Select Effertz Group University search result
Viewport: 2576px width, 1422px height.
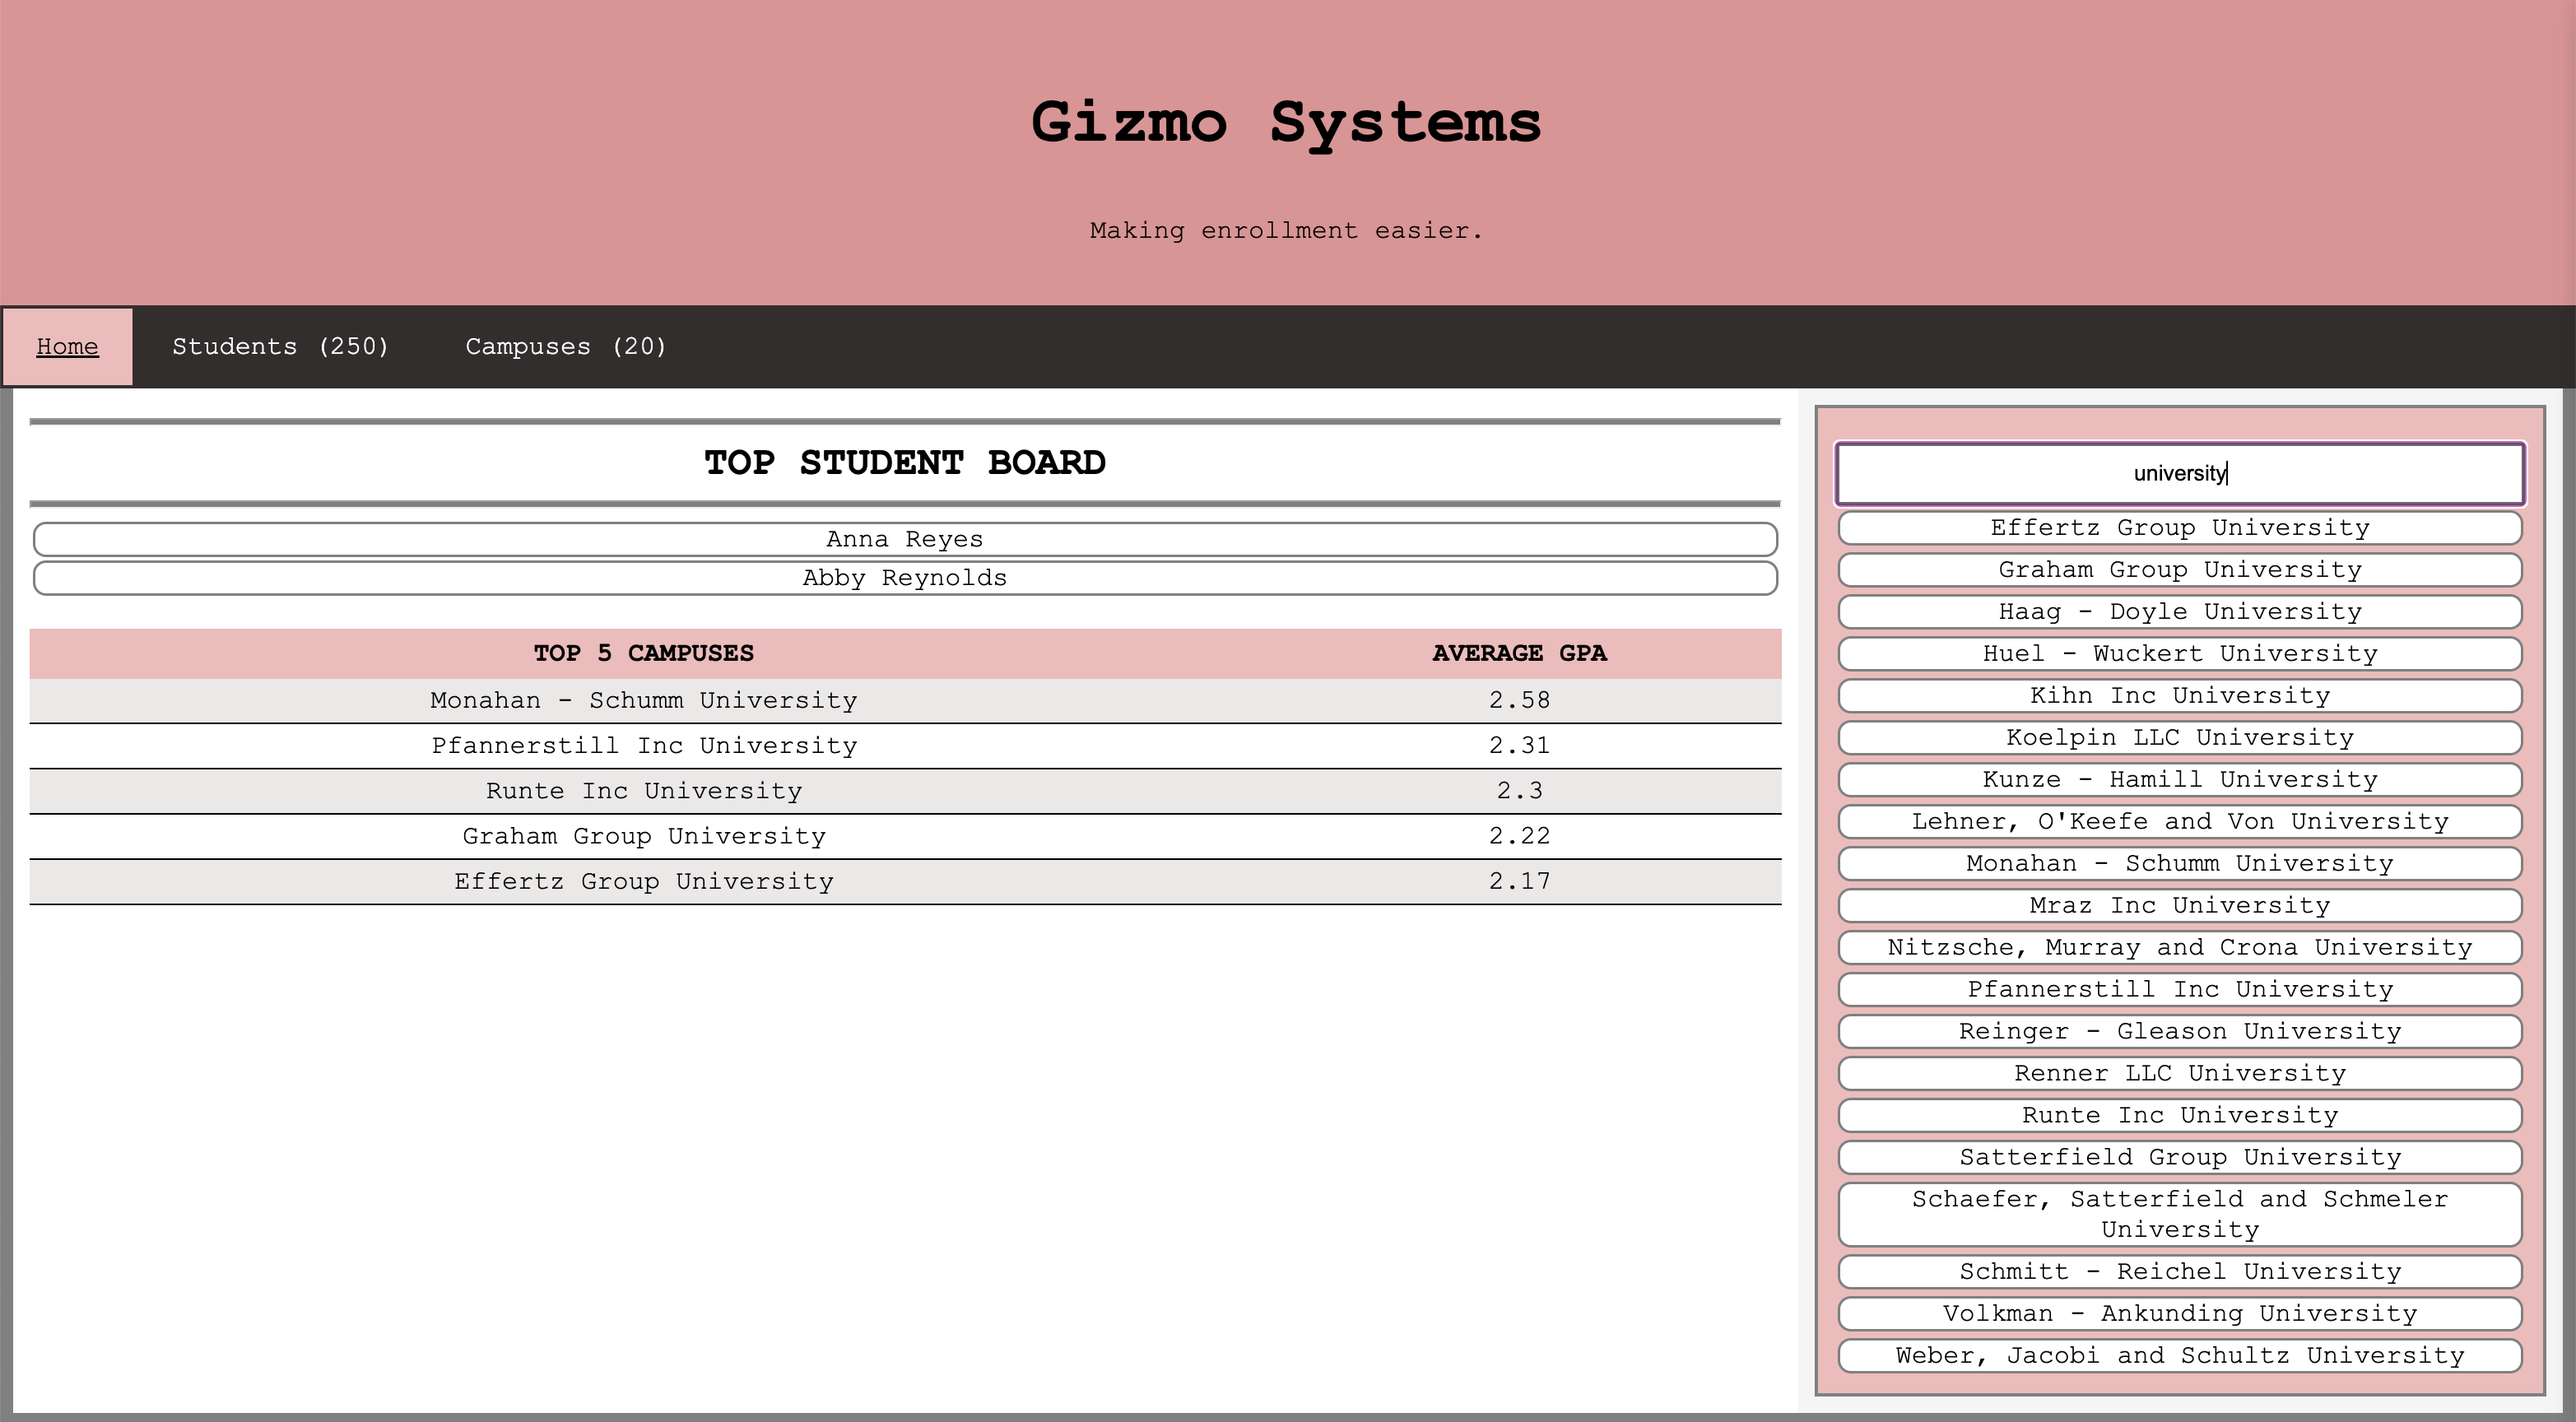coord(2179,528)
